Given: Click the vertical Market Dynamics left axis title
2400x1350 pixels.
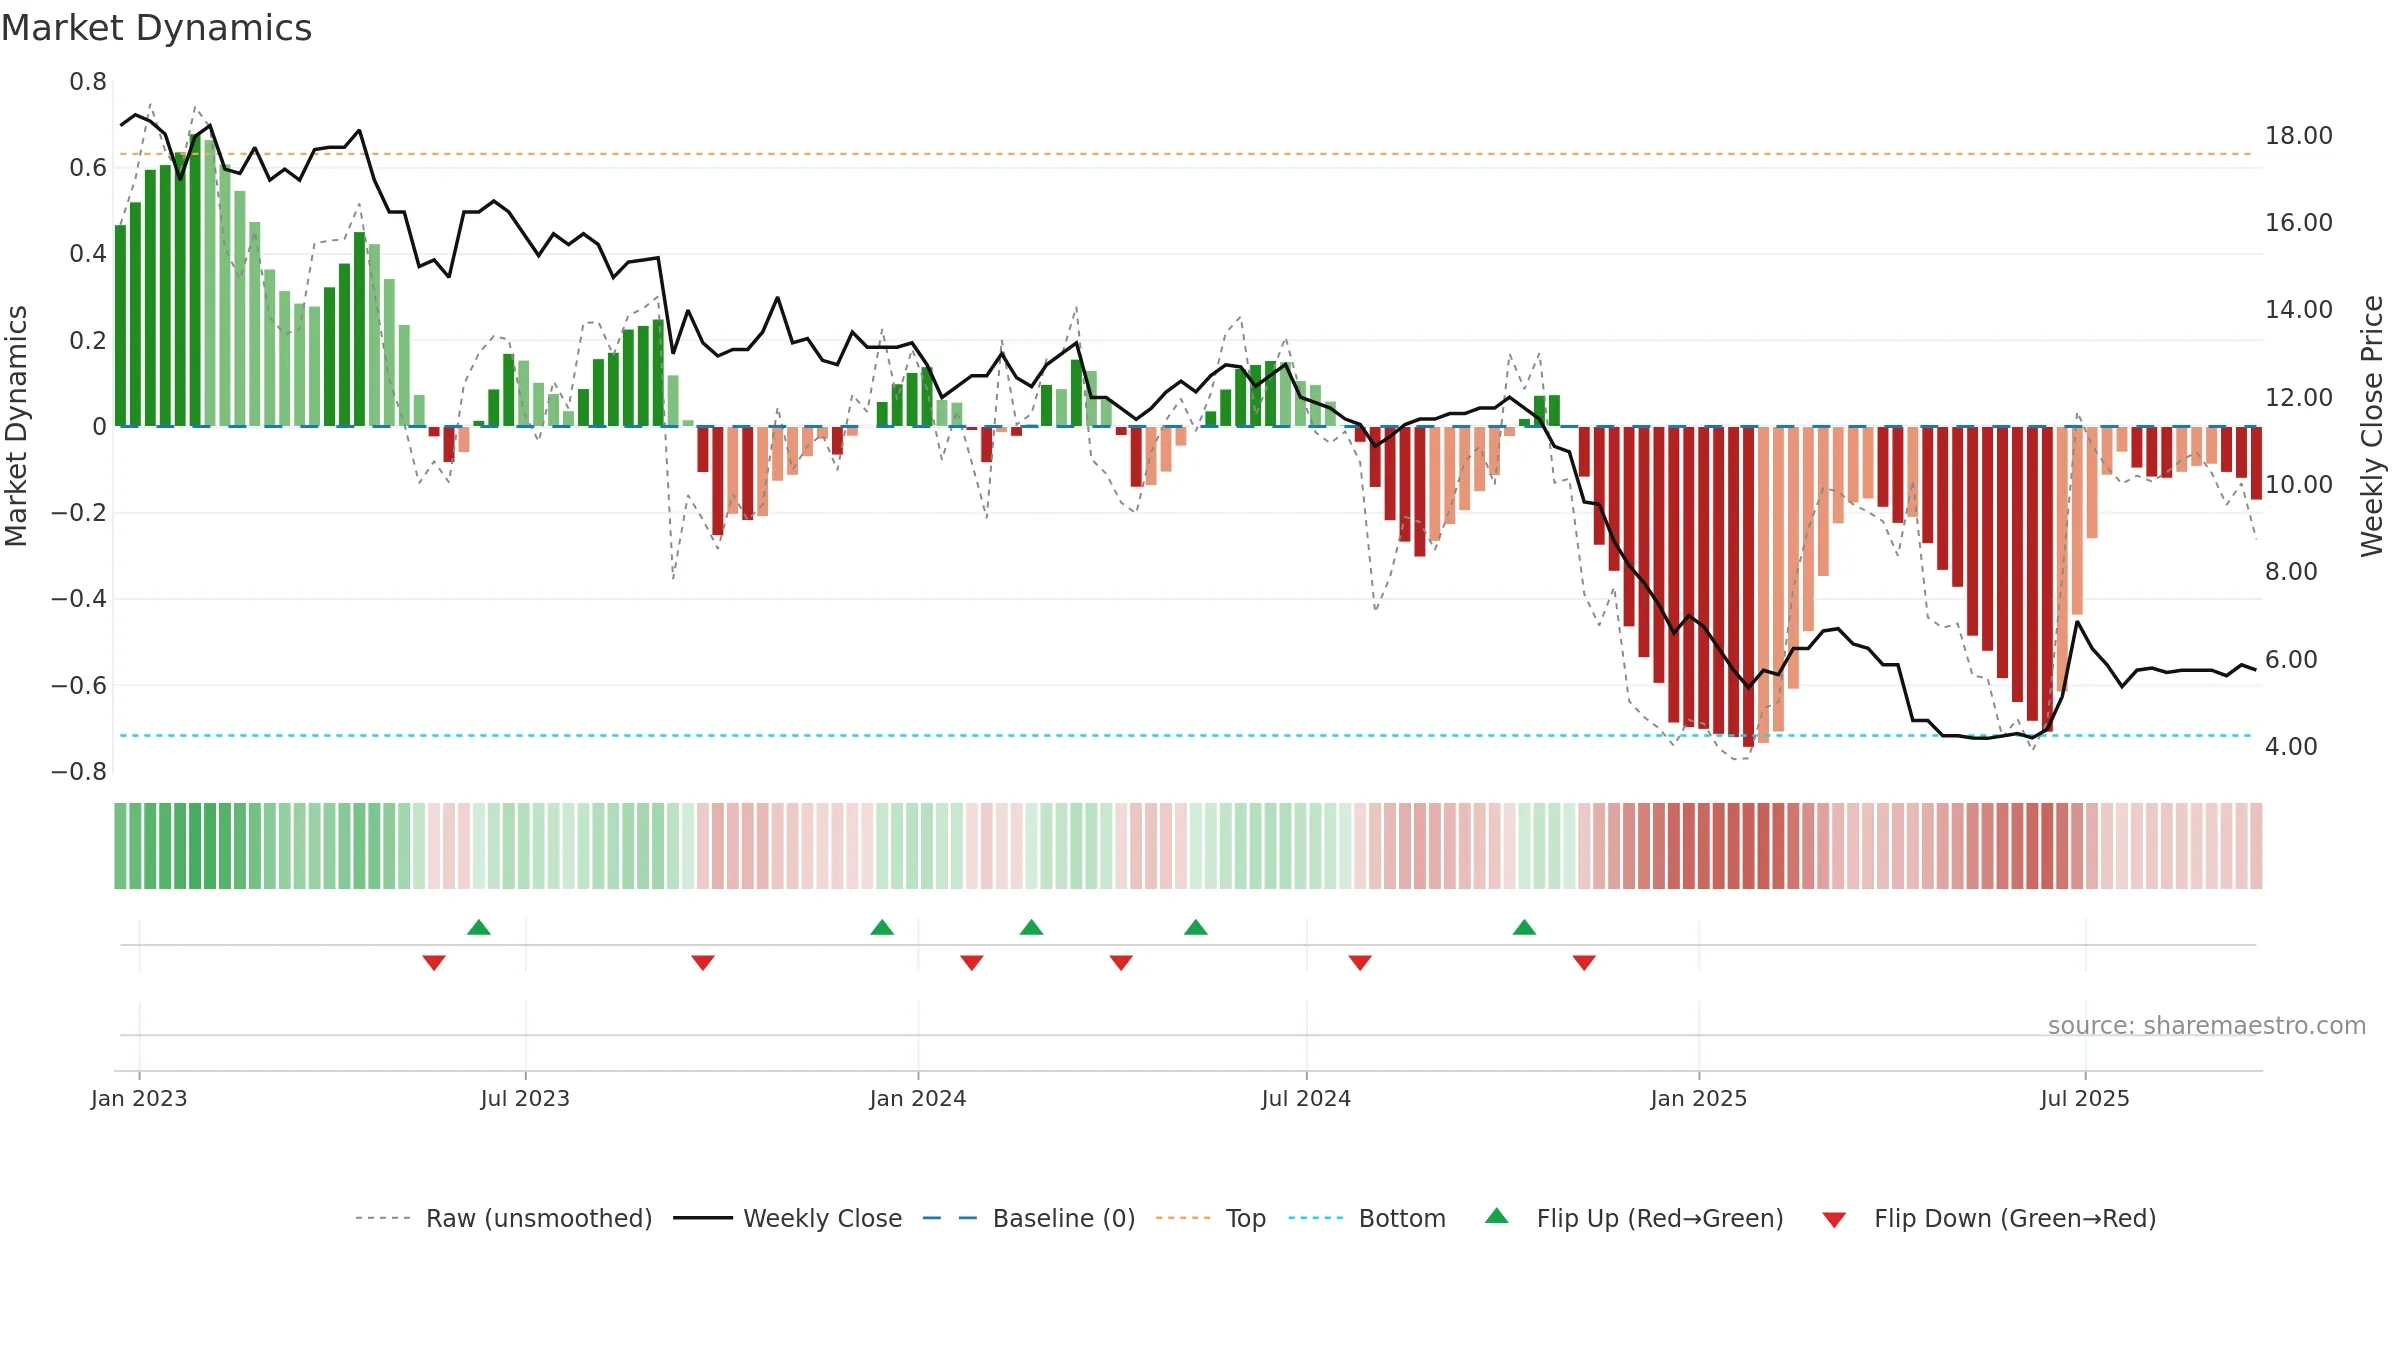Looking at the screenshot, I should pos(16,426).
